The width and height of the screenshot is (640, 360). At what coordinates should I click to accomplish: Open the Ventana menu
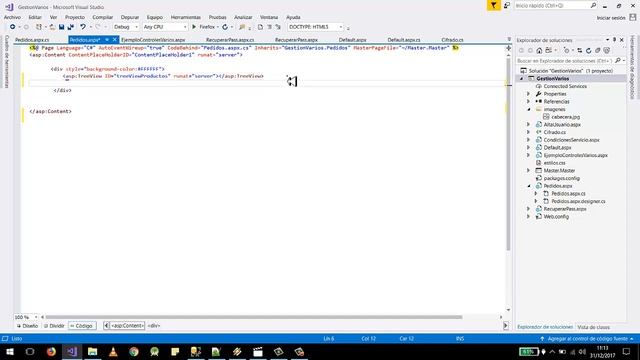[269, 17]
